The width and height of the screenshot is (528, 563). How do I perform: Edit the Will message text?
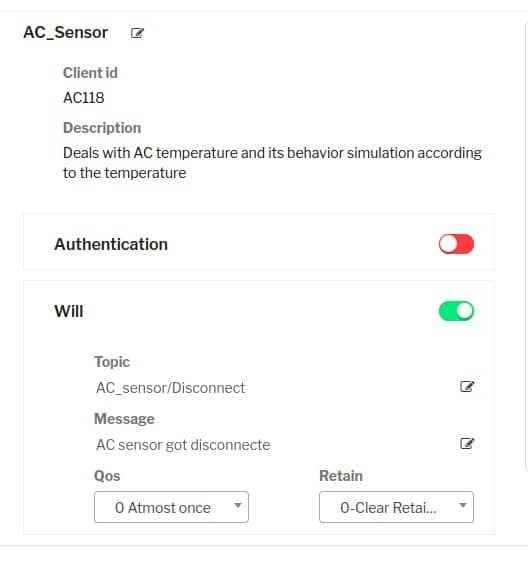(467, 443)
